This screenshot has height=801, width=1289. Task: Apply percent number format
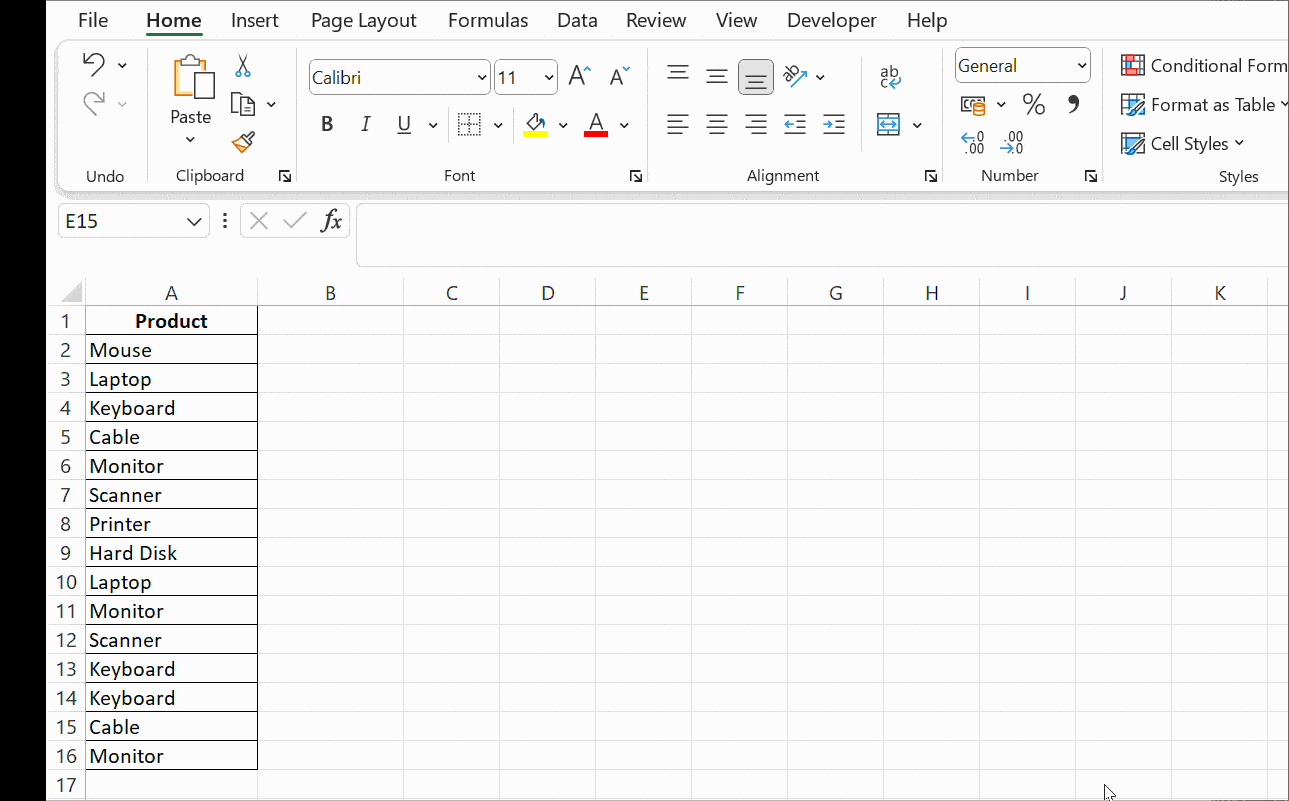1033,103
